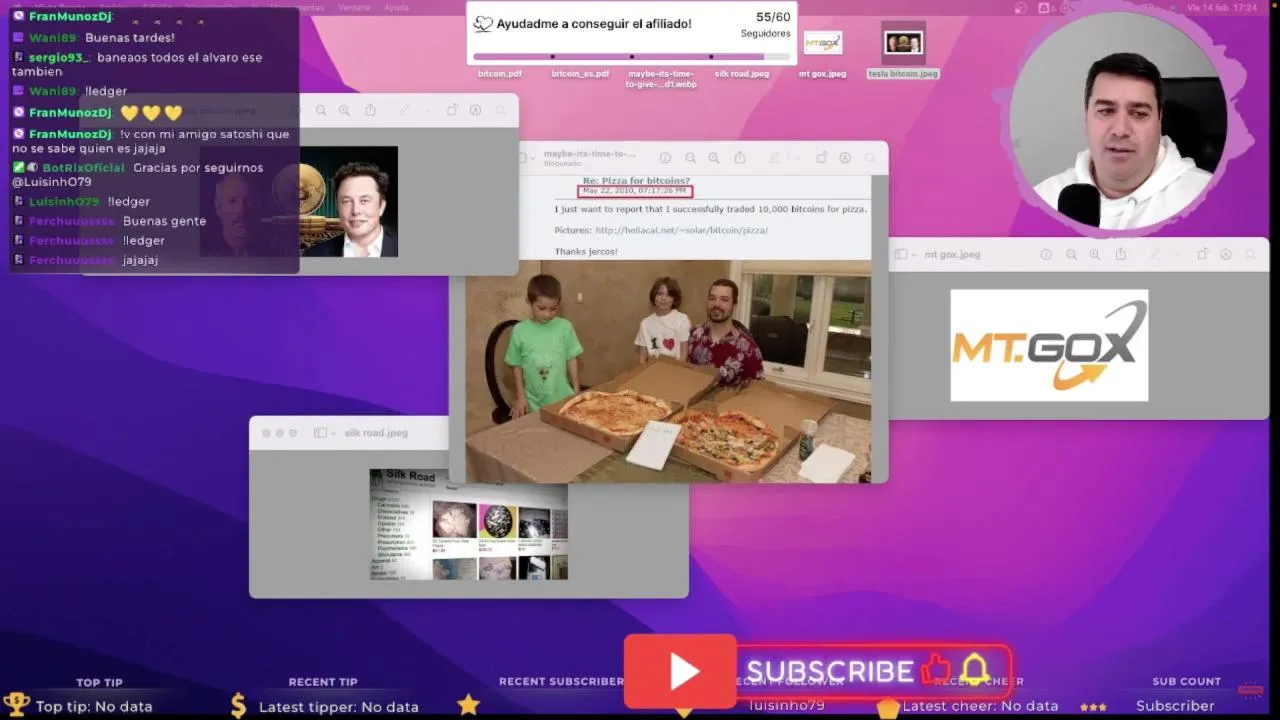Show info inspector in pizza webp window
The width and height of the screenshot is (1280, 720).
pyautogui.click(x=666, y=158)
